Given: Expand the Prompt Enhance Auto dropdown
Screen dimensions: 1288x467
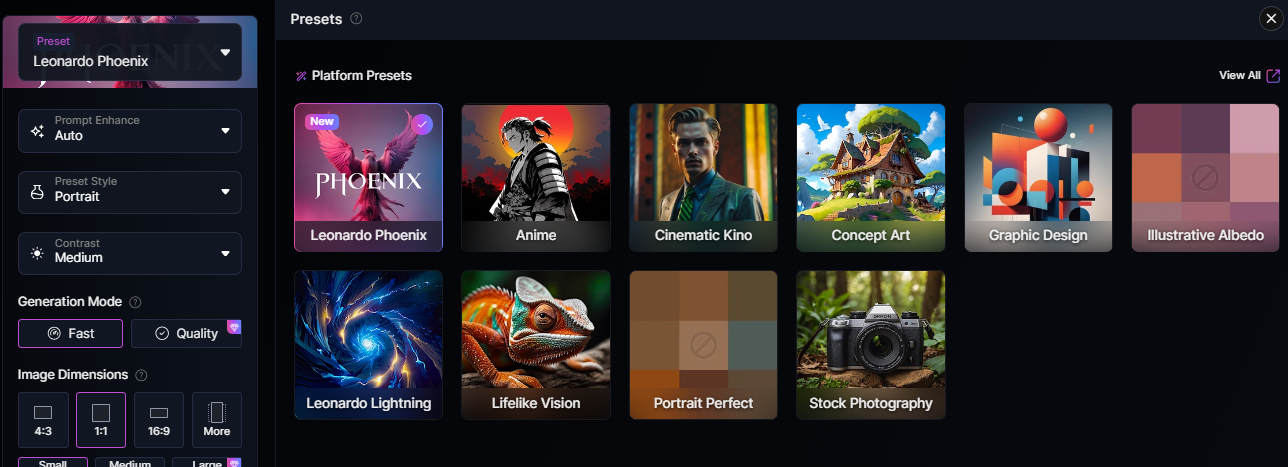Looking at the screenshot, I should pyautogui.click(x=130, y=130).
